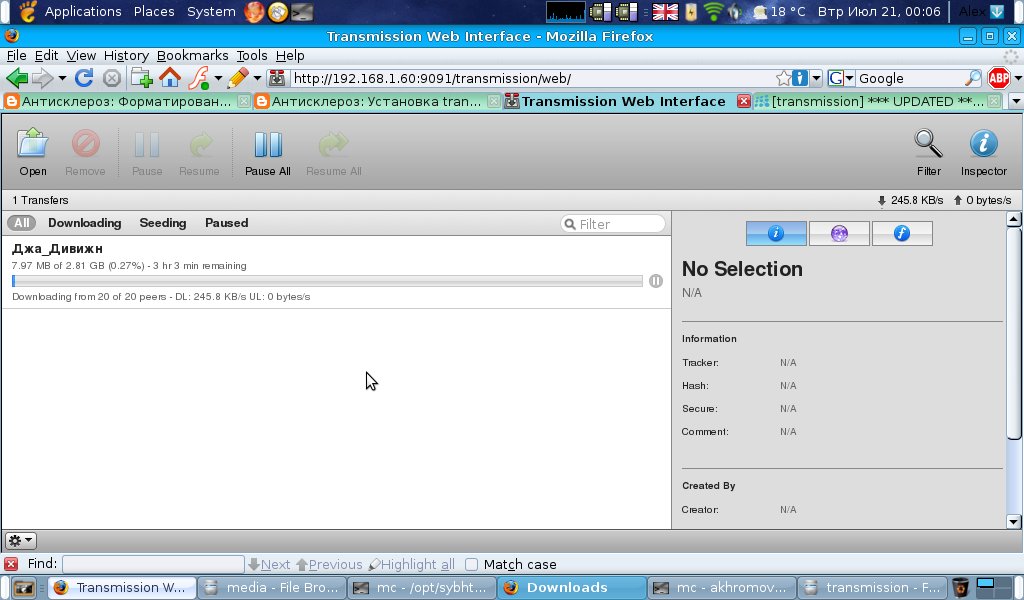Open the Tools menu
The image size is (1024, 600).
click(252, 55)
